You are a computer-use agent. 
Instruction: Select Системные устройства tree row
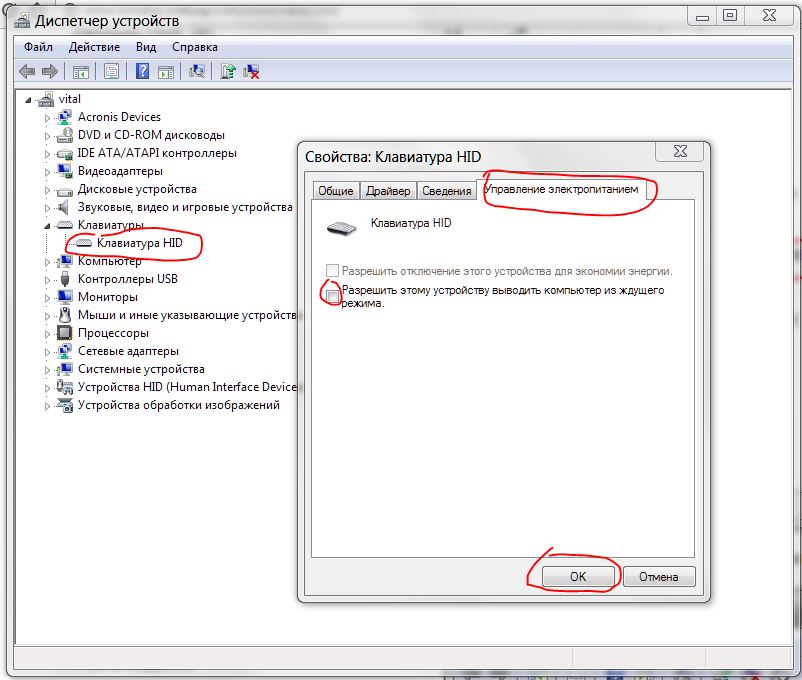141,369
